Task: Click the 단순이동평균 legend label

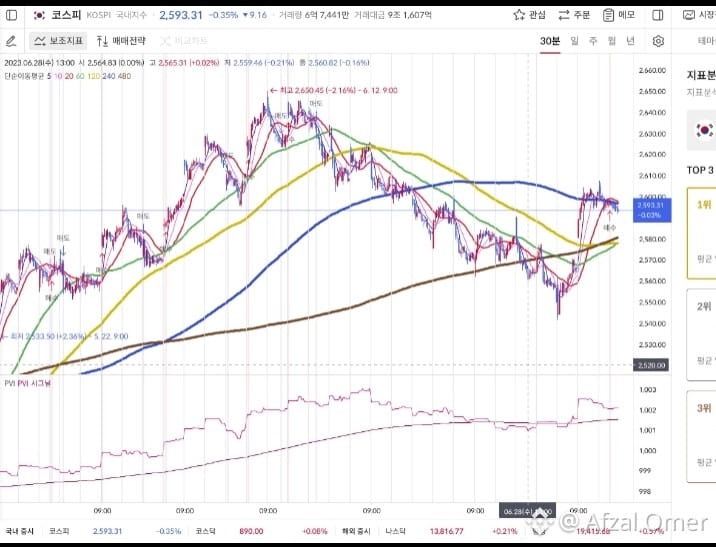Action: click(24, 76)
